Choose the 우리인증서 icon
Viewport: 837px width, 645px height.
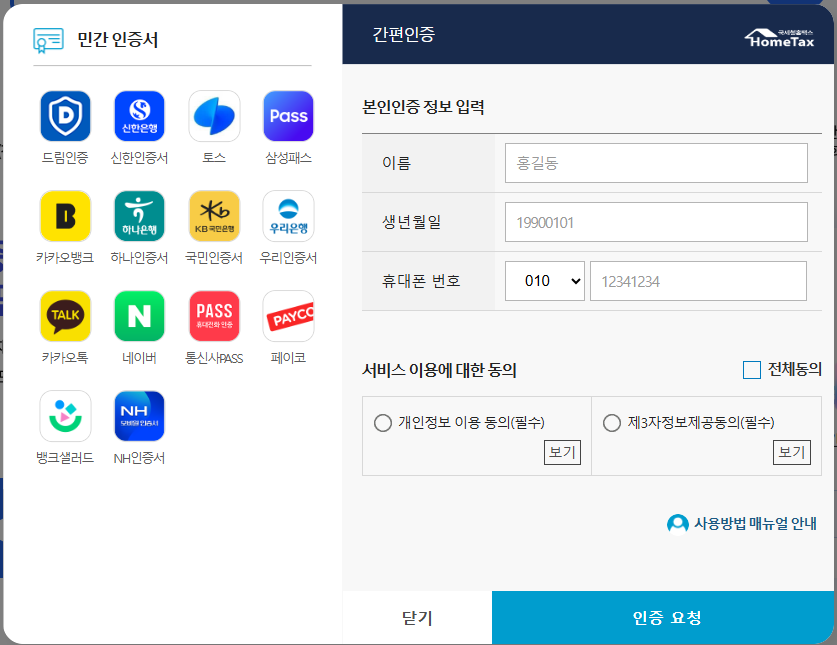click(288, 216)
